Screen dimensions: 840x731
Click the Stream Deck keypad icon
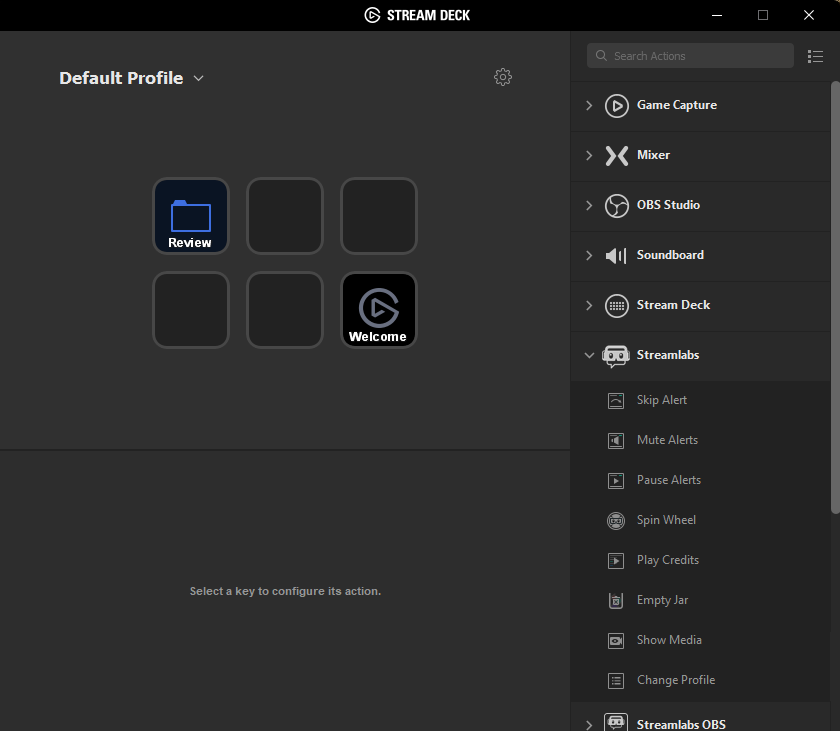coord(617,306)
